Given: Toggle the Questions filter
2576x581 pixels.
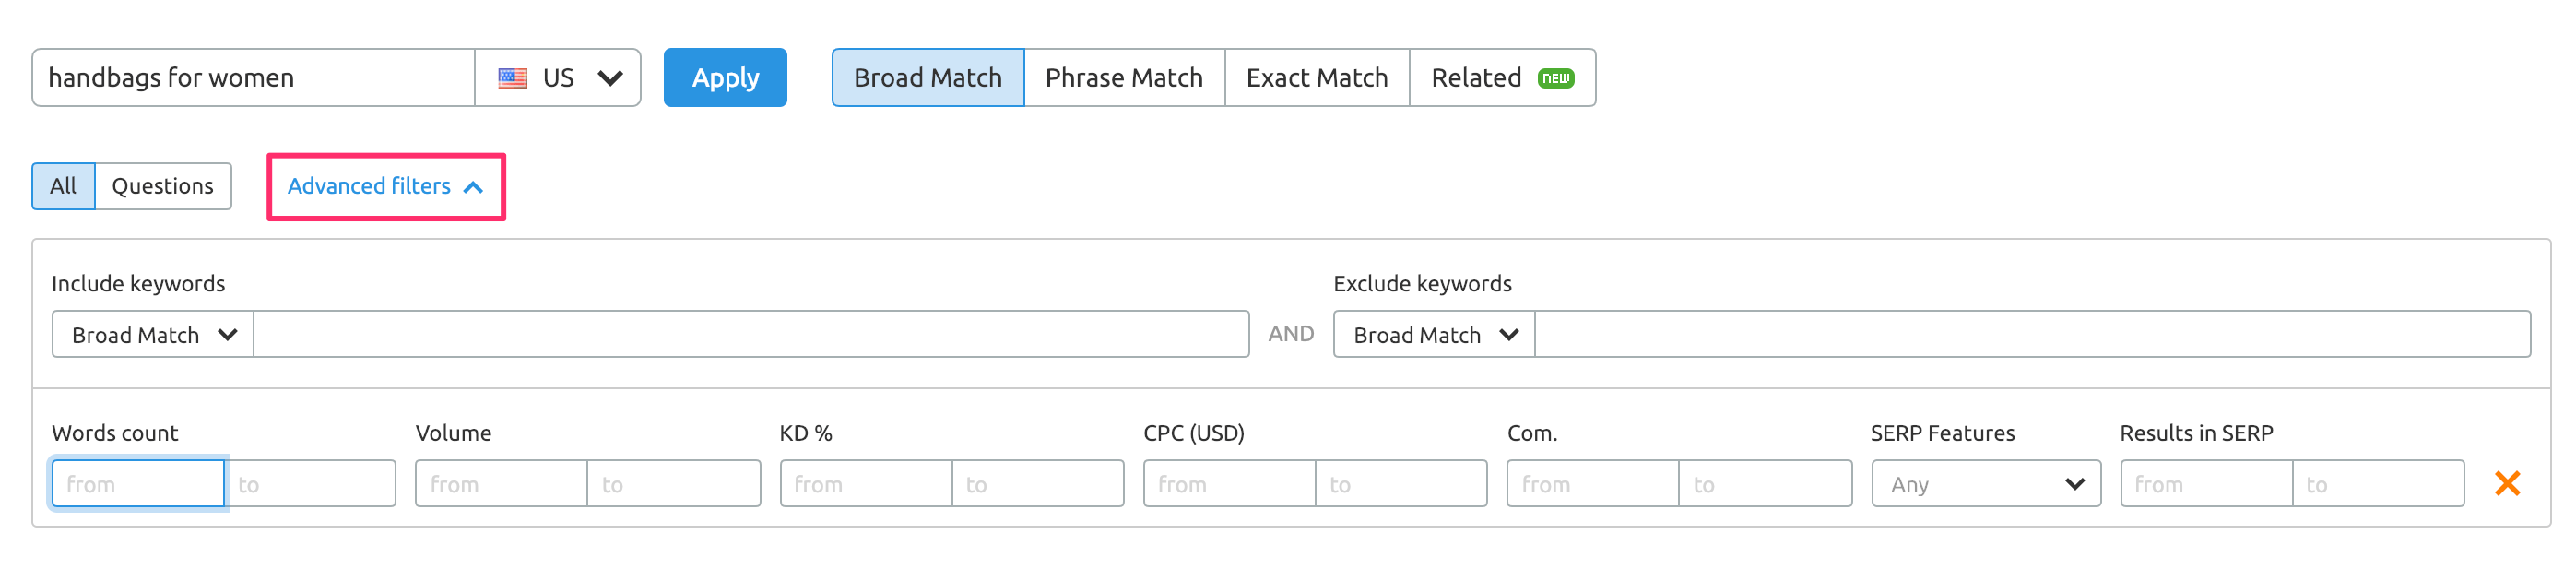Looking at the screenshot, I should point(163,186).
